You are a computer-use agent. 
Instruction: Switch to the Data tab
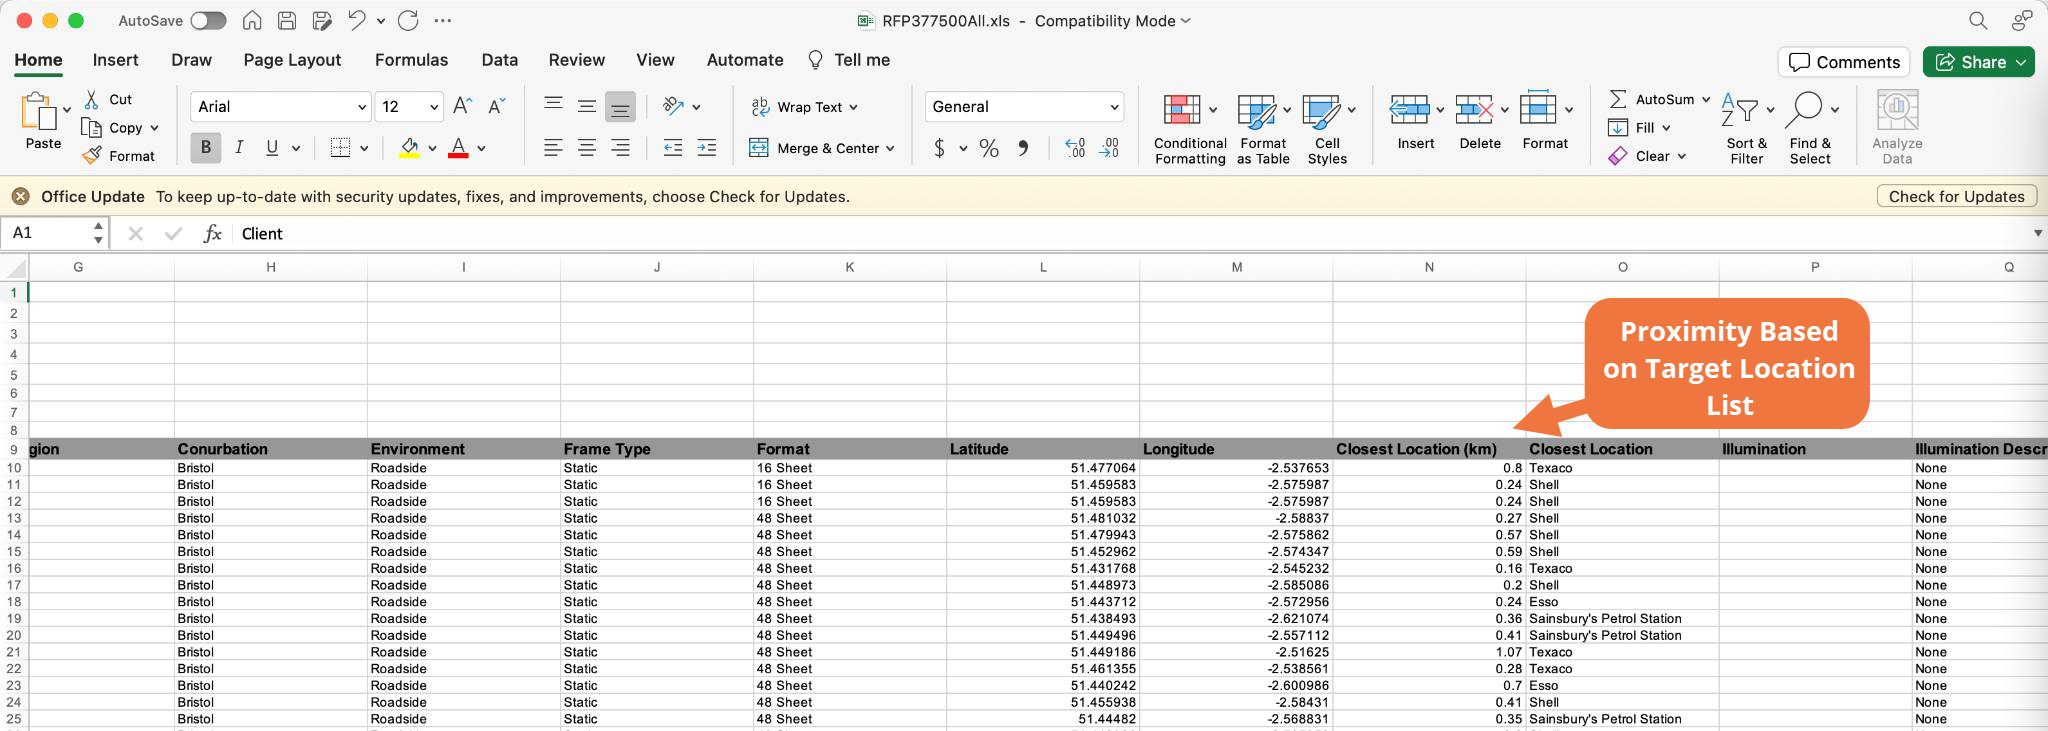[x=499, y=60]
